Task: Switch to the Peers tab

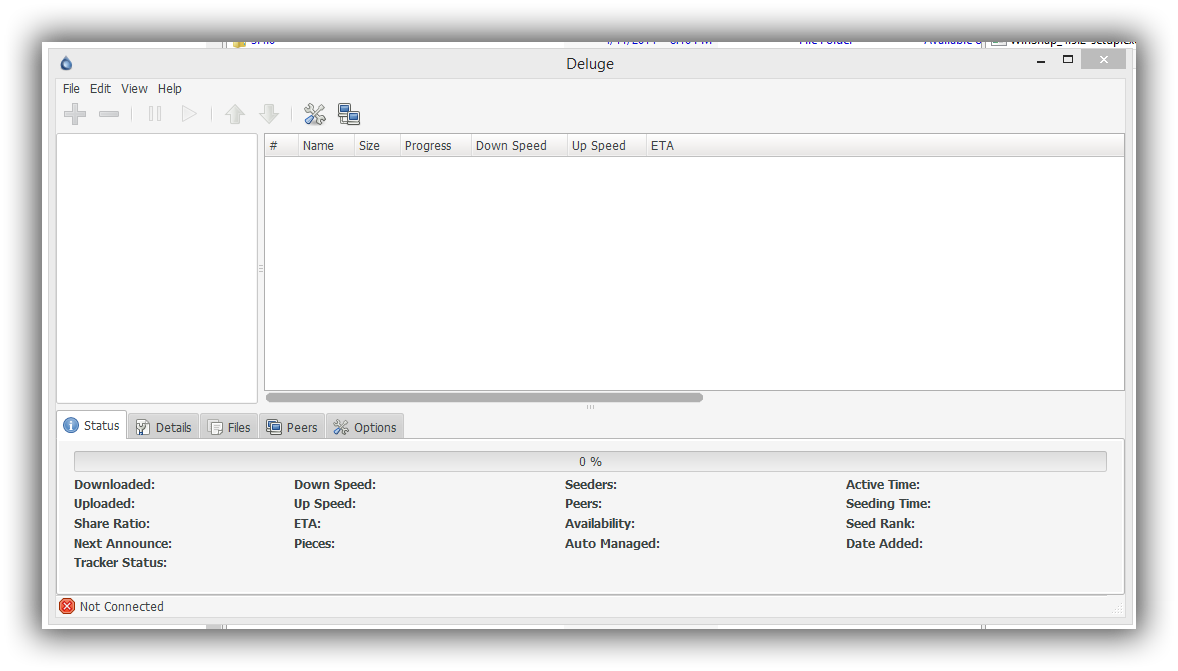Action: 292,428
